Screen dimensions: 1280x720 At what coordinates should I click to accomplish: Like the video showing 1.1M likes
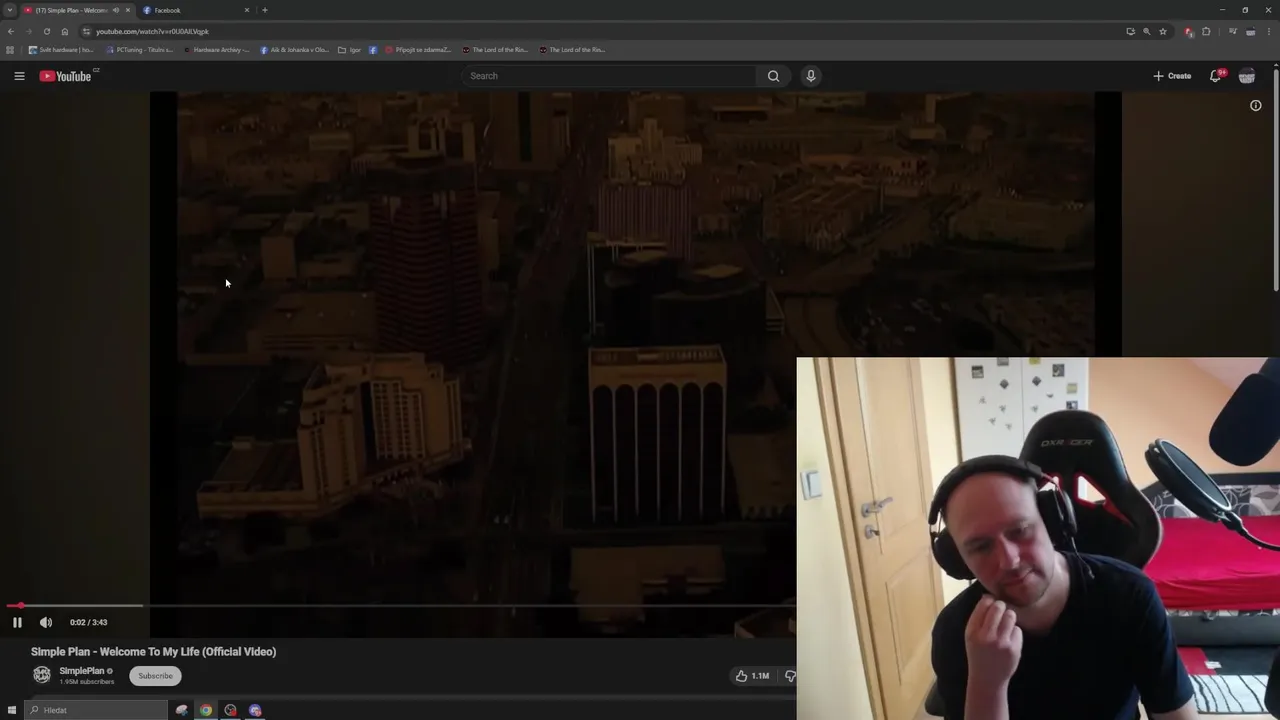point(752,676)
